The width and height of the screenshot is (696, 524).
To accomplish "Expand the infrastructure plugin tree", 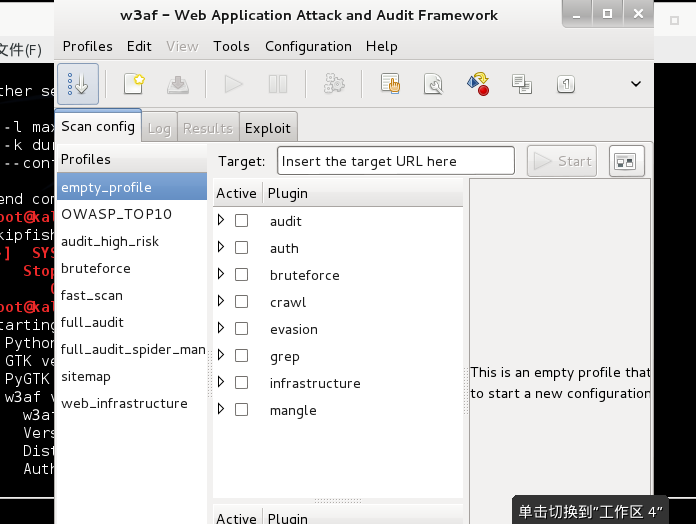I will tap(221, 382).
